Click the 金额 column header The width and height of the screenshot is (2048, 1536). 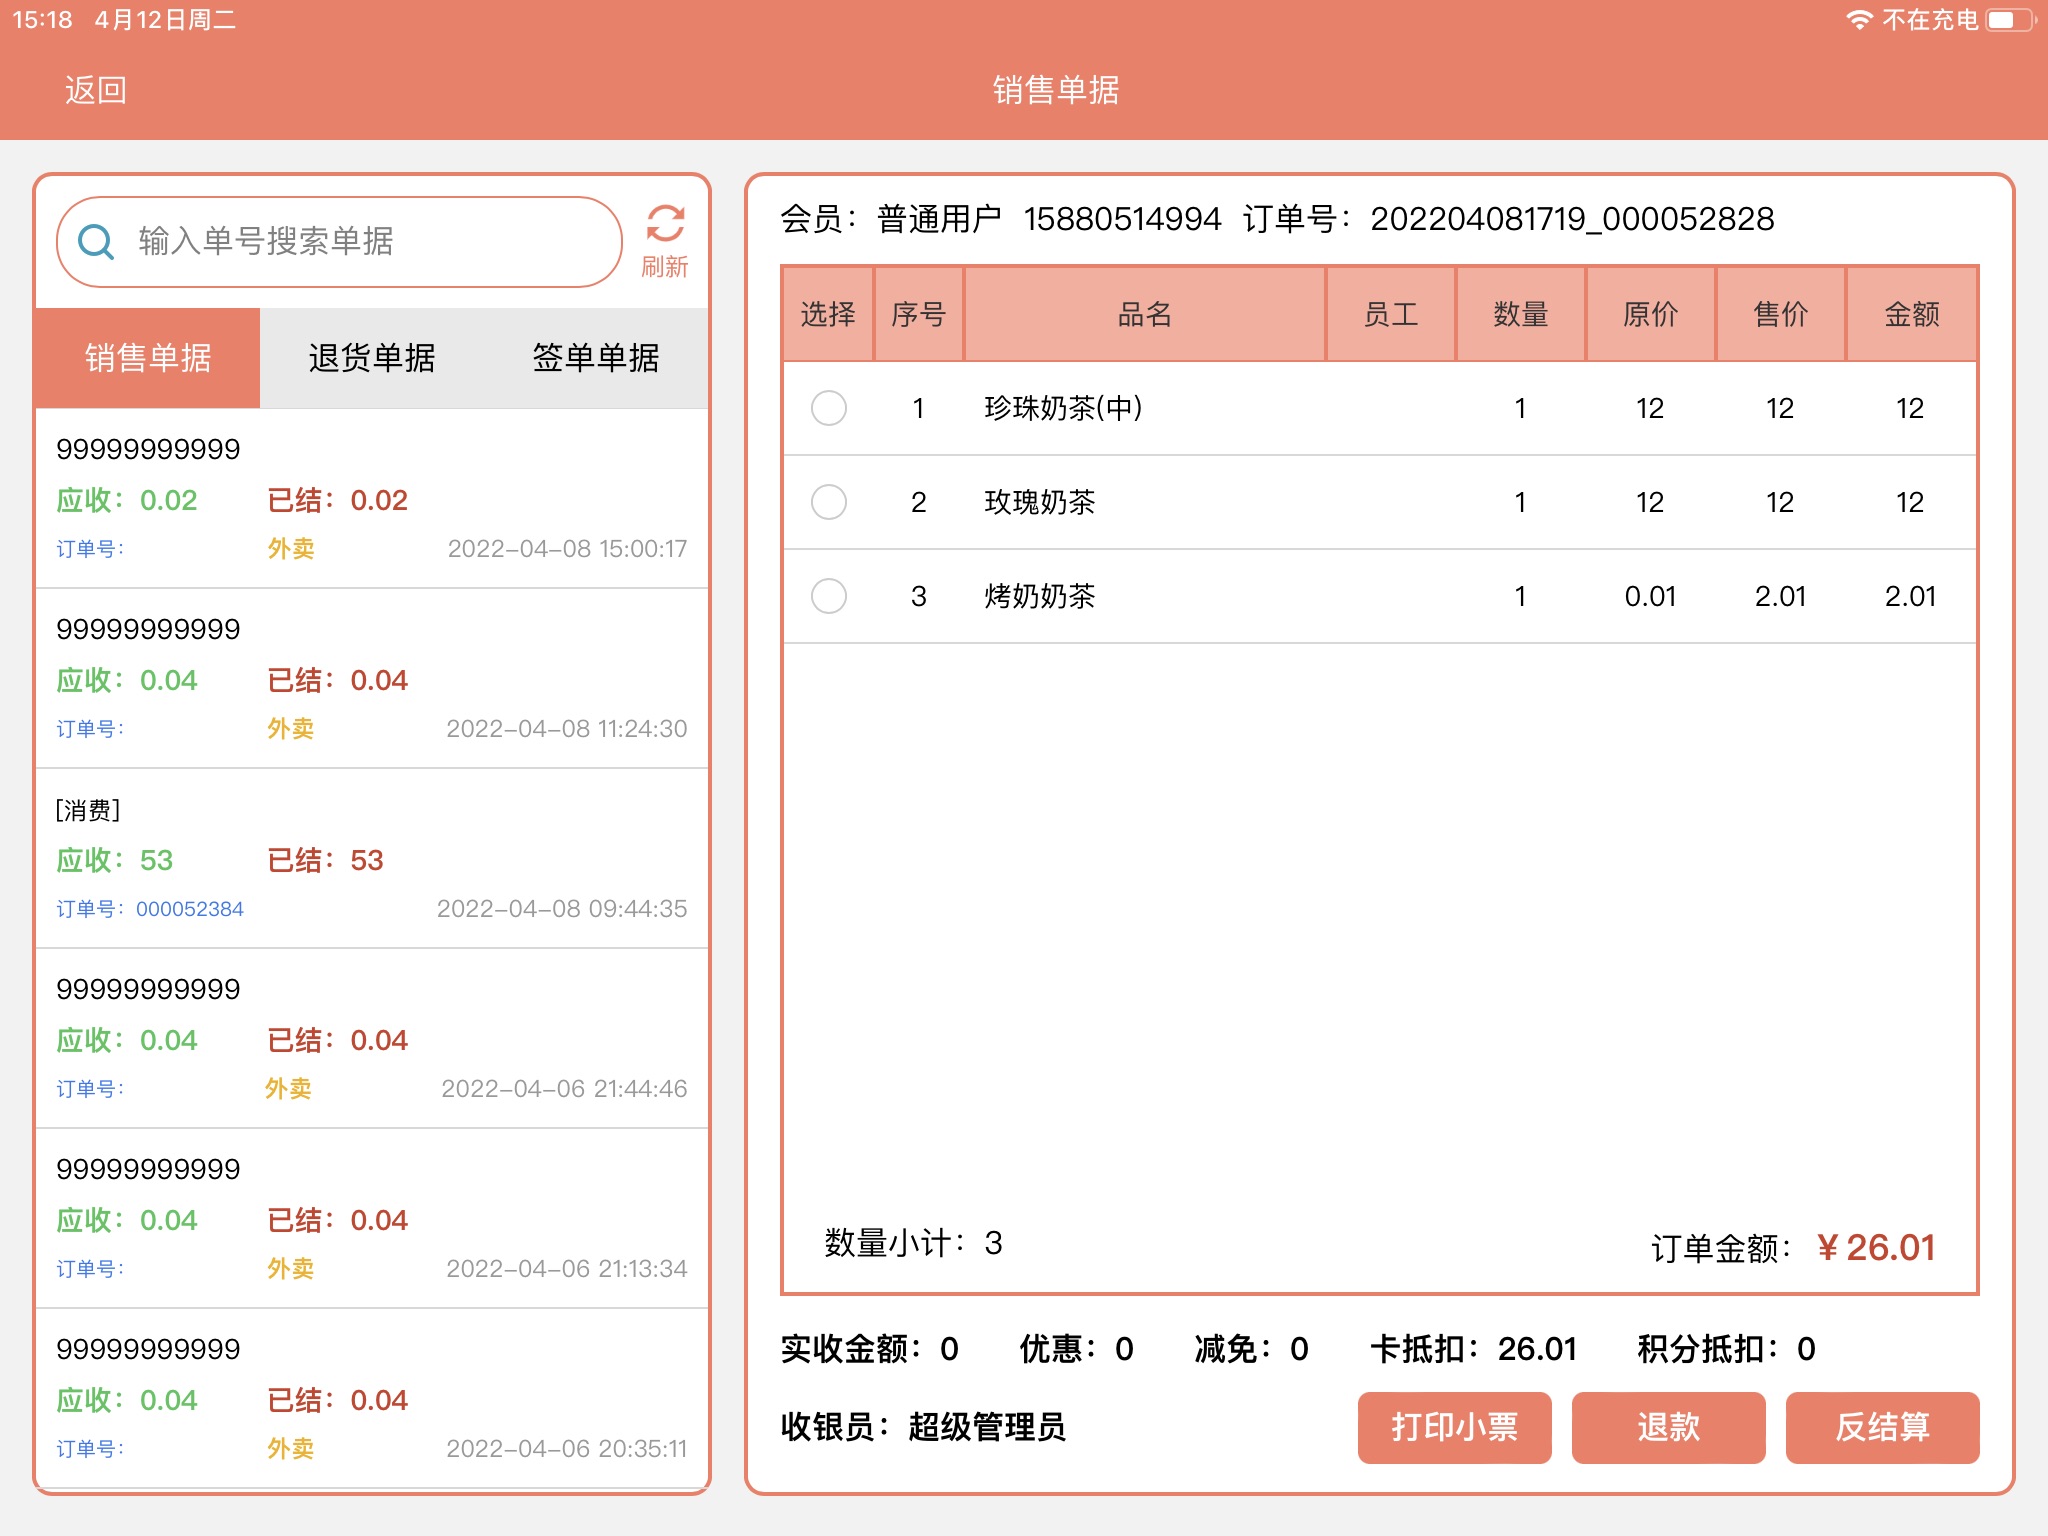[1912, 314]
